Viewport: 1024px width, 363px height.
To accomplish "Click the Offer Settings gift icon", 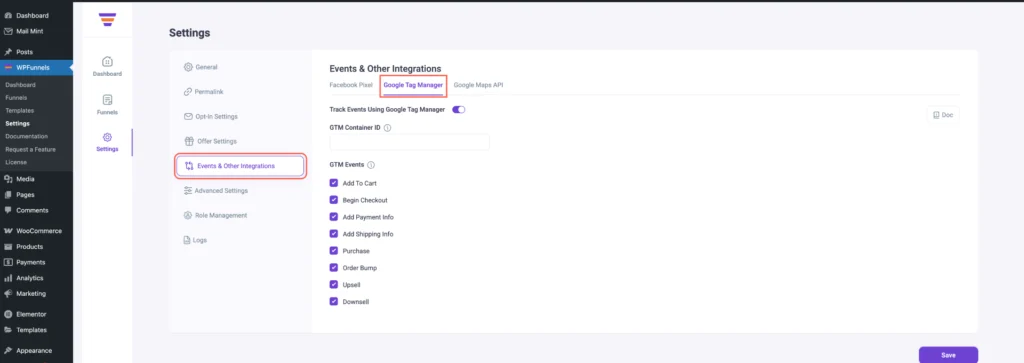I will [189, 141].
